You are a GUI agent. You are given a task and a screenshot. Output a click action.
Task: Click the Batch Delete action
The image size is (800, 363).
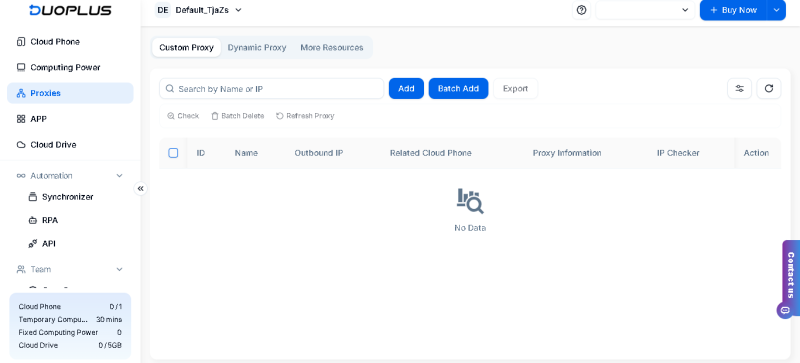(x=238, y=116)
